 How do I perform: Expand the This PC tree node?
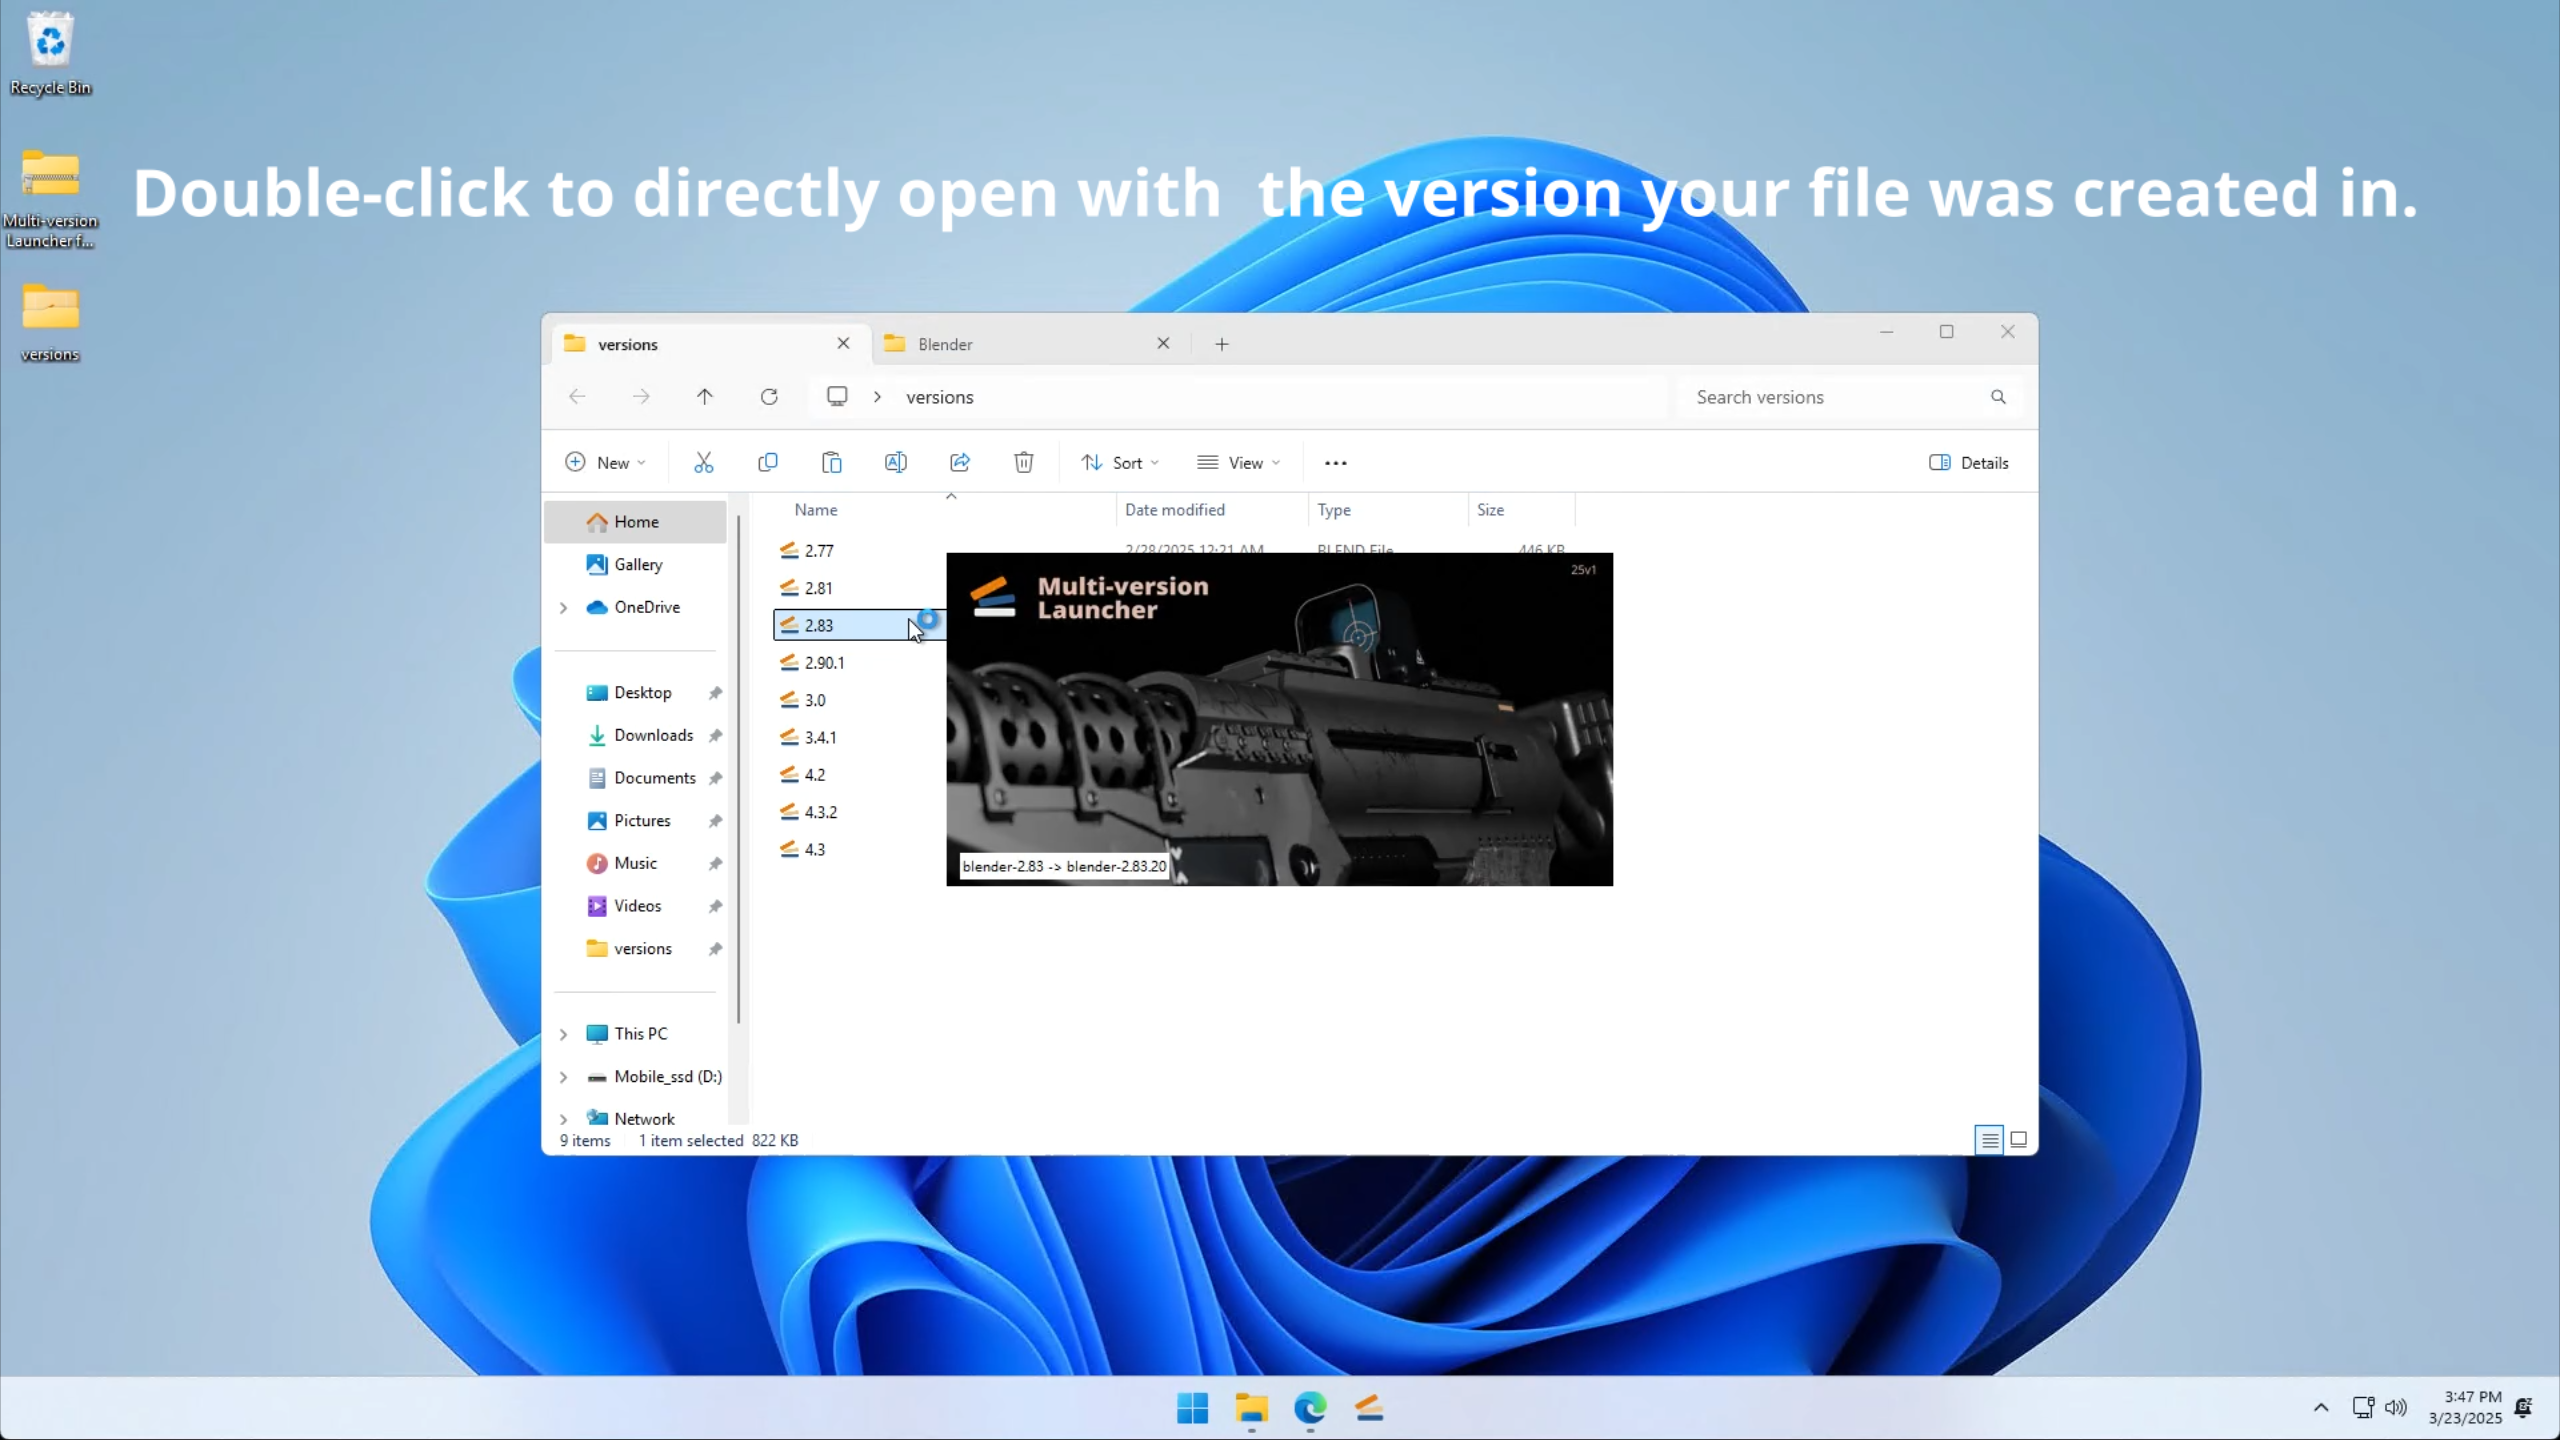coord(563,1034)
